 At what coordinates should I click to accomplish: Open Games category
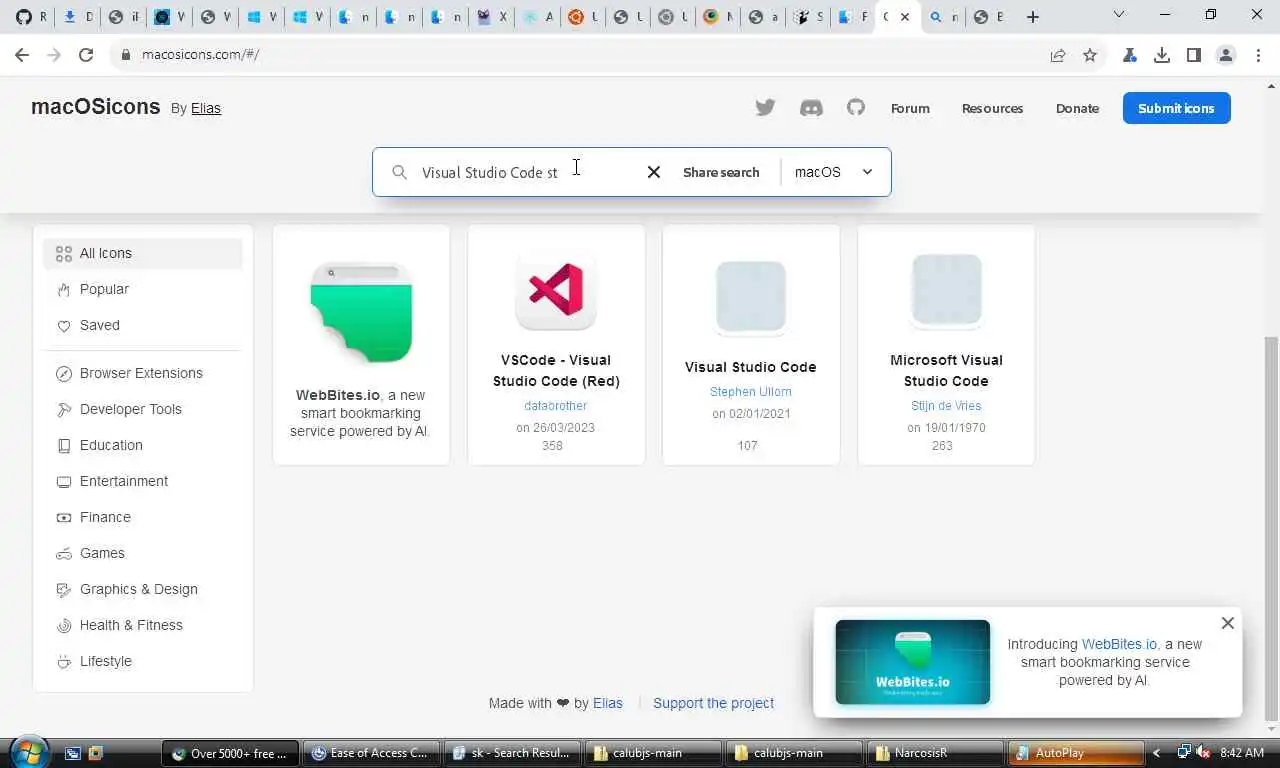(143, 553)
